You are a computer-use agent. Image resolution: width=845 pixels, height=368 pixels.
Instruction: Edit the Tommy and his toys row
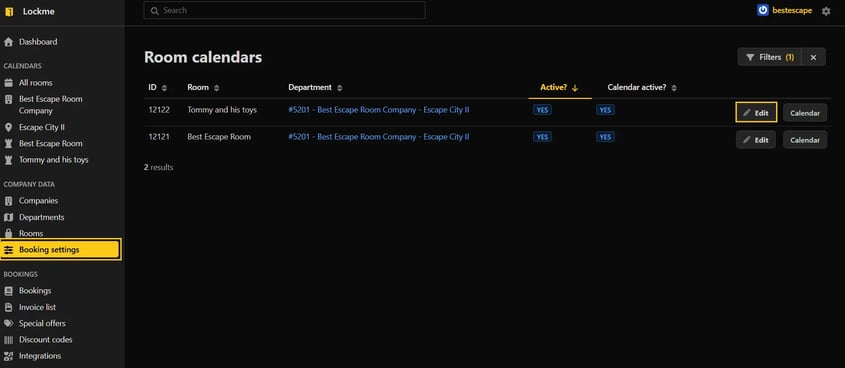756,113
